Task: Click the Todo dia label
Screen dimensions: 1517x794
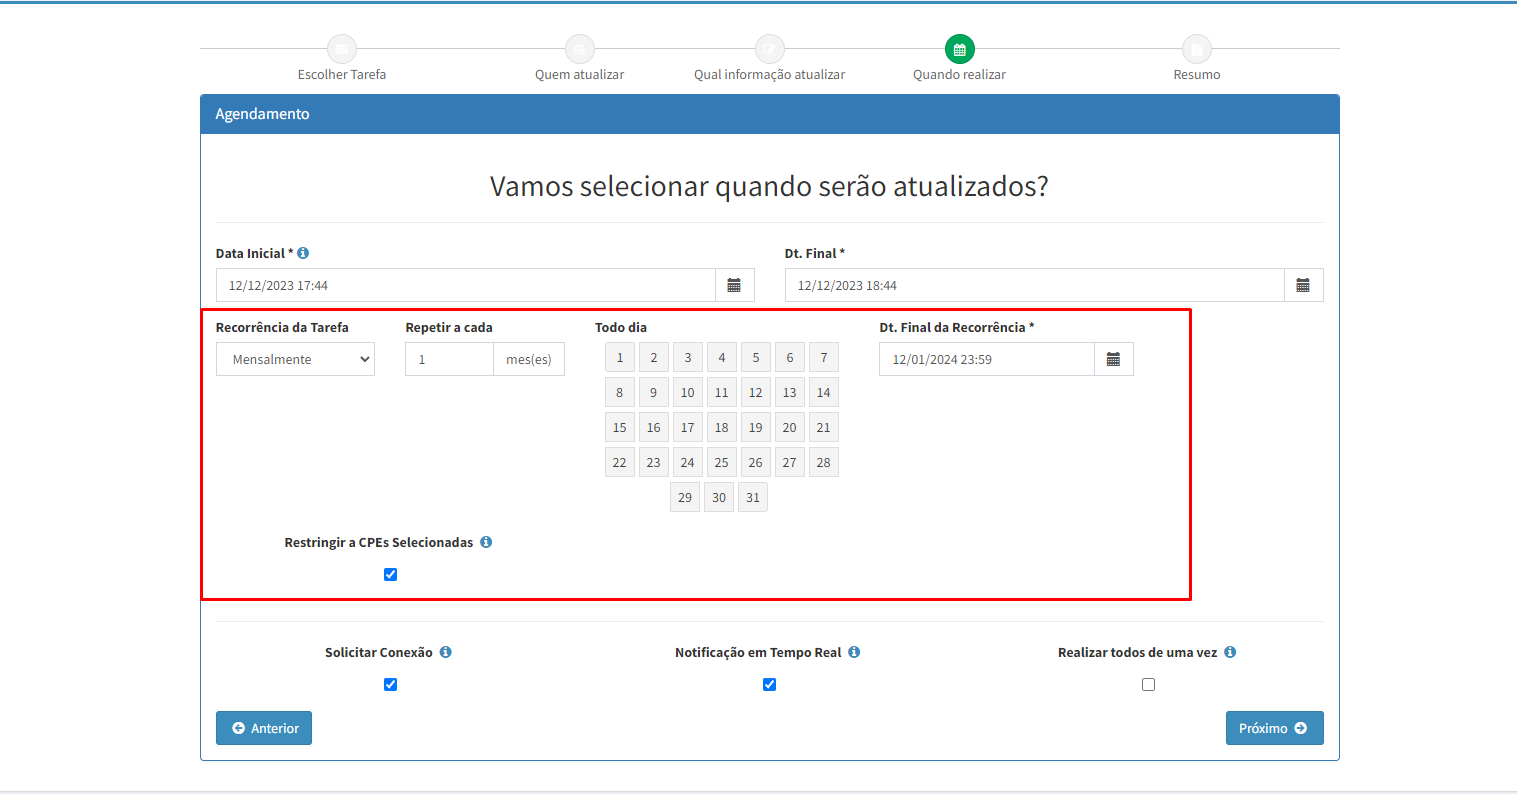Action: pos(621,327)
